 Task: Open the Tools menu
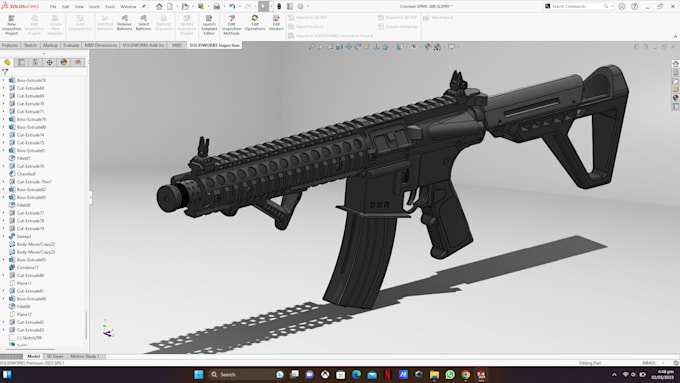pos(110,7)
